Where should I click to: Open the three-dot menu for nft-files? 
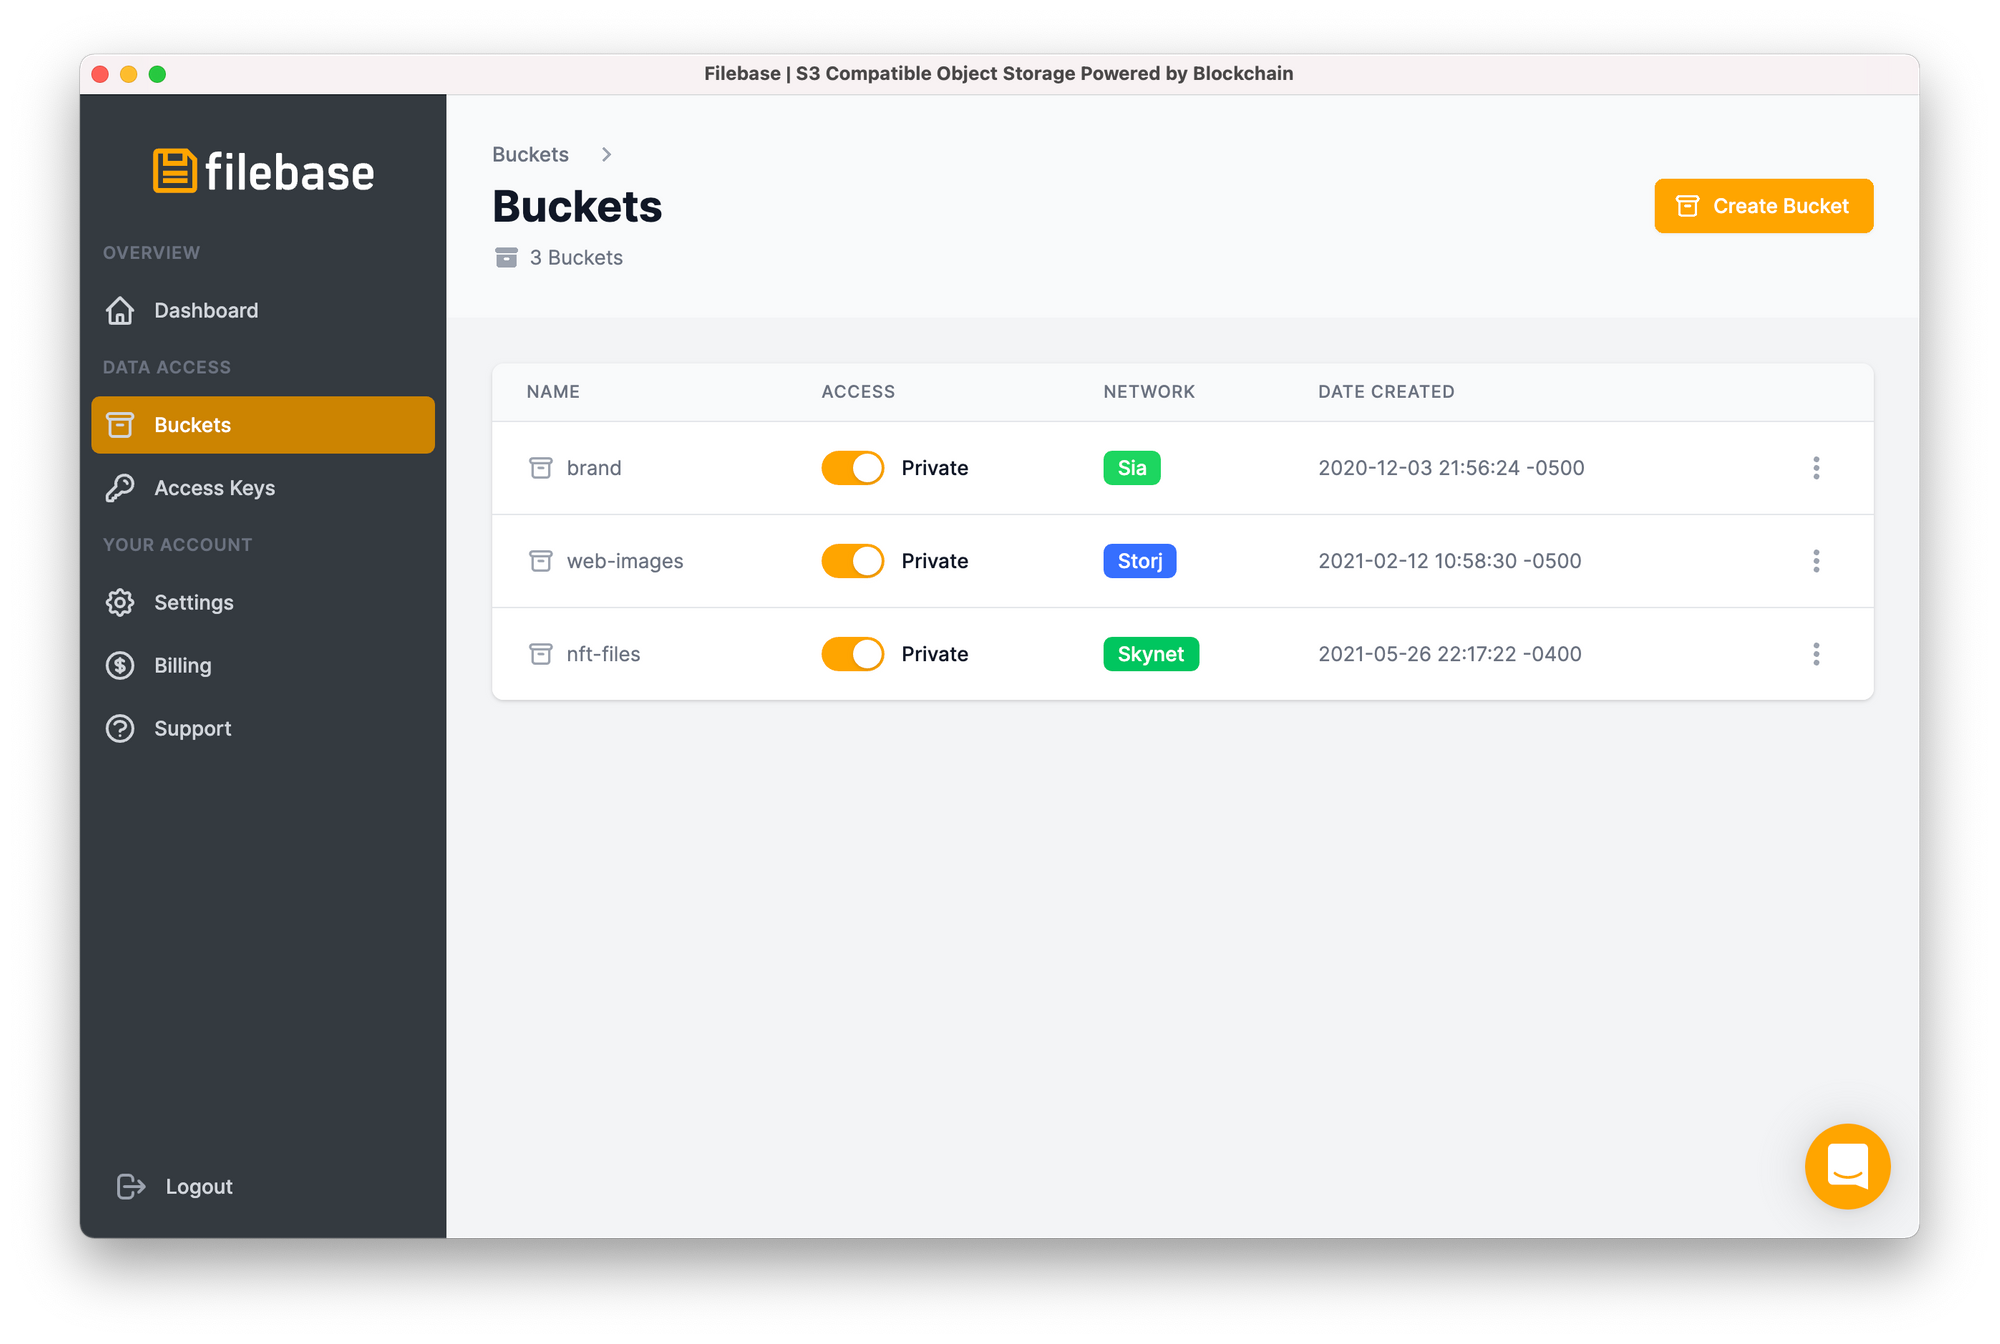[x=1816, y=654]
